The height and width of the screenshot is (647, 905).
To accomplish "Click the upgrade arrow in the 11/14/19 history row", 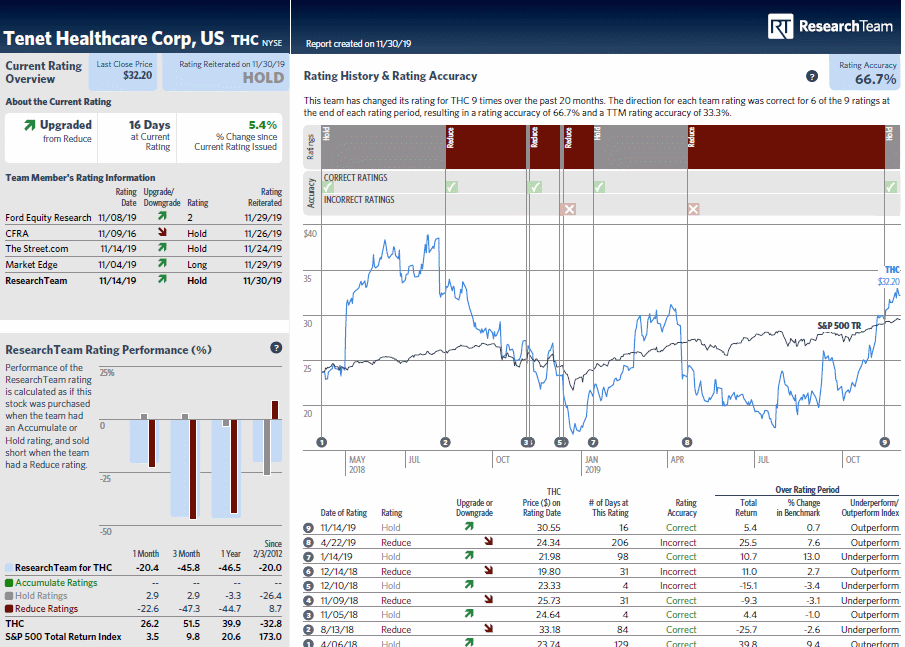I will point(469,526).
